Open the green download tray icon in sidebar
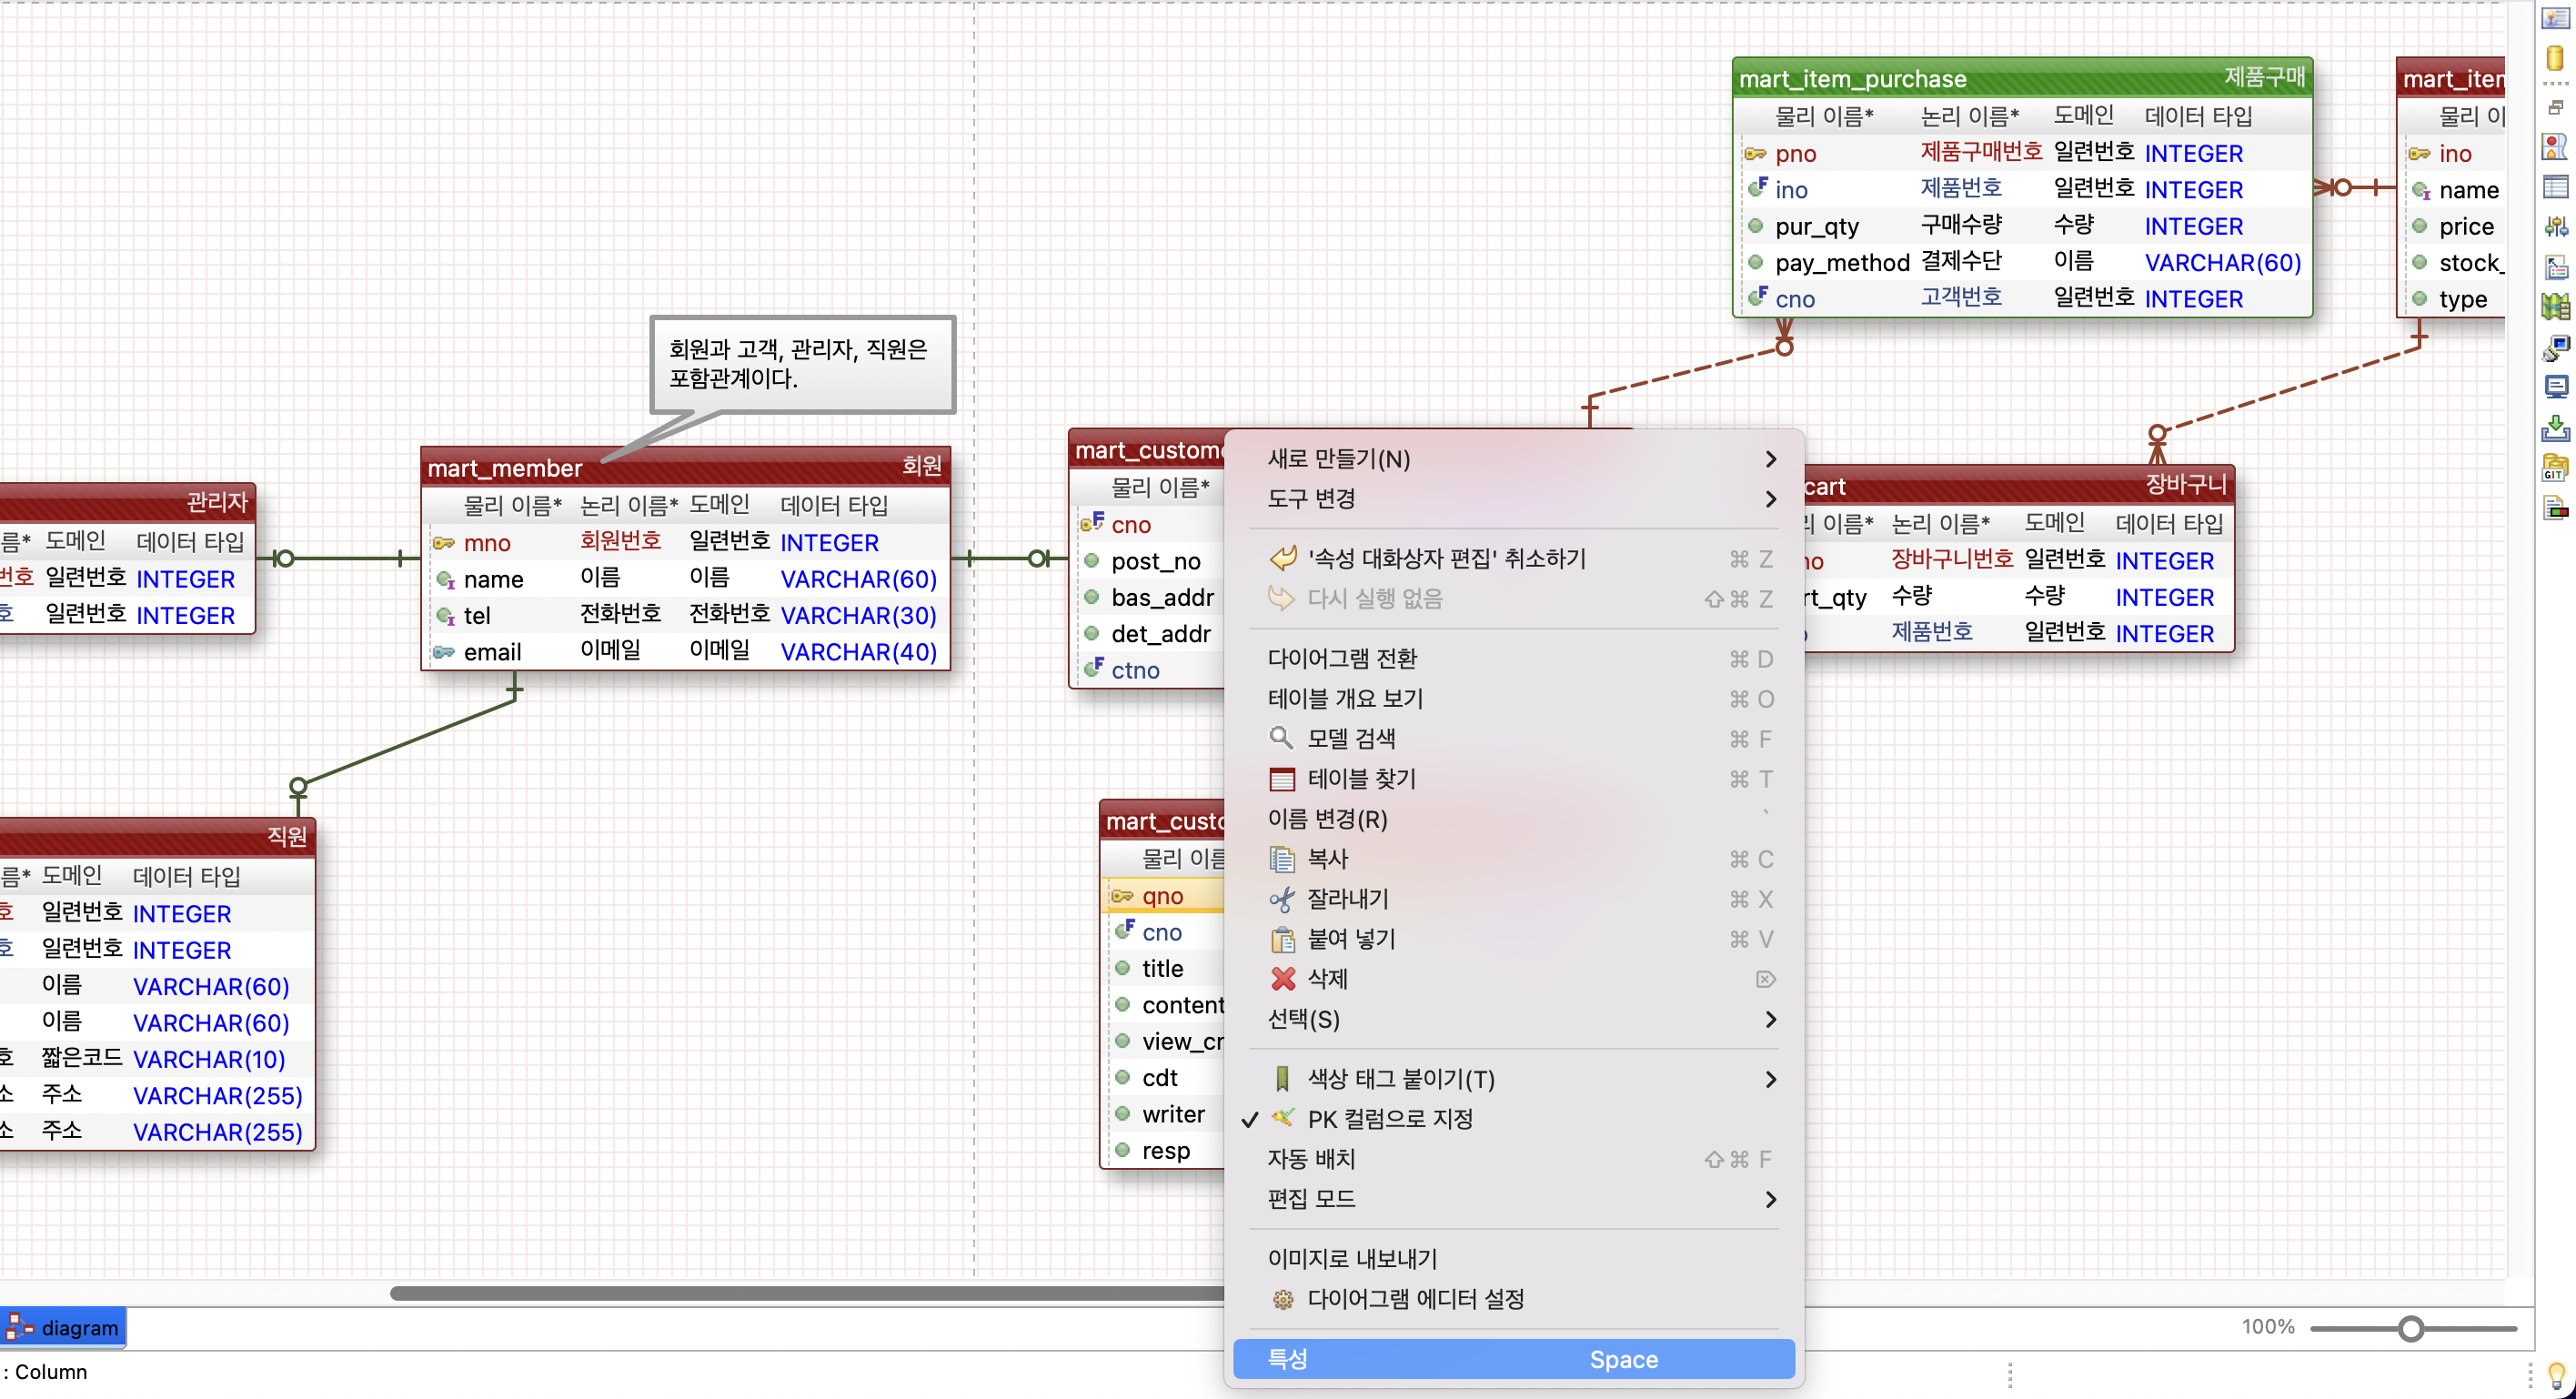The image size is (2576, 1399). [x=2555, y=428]
